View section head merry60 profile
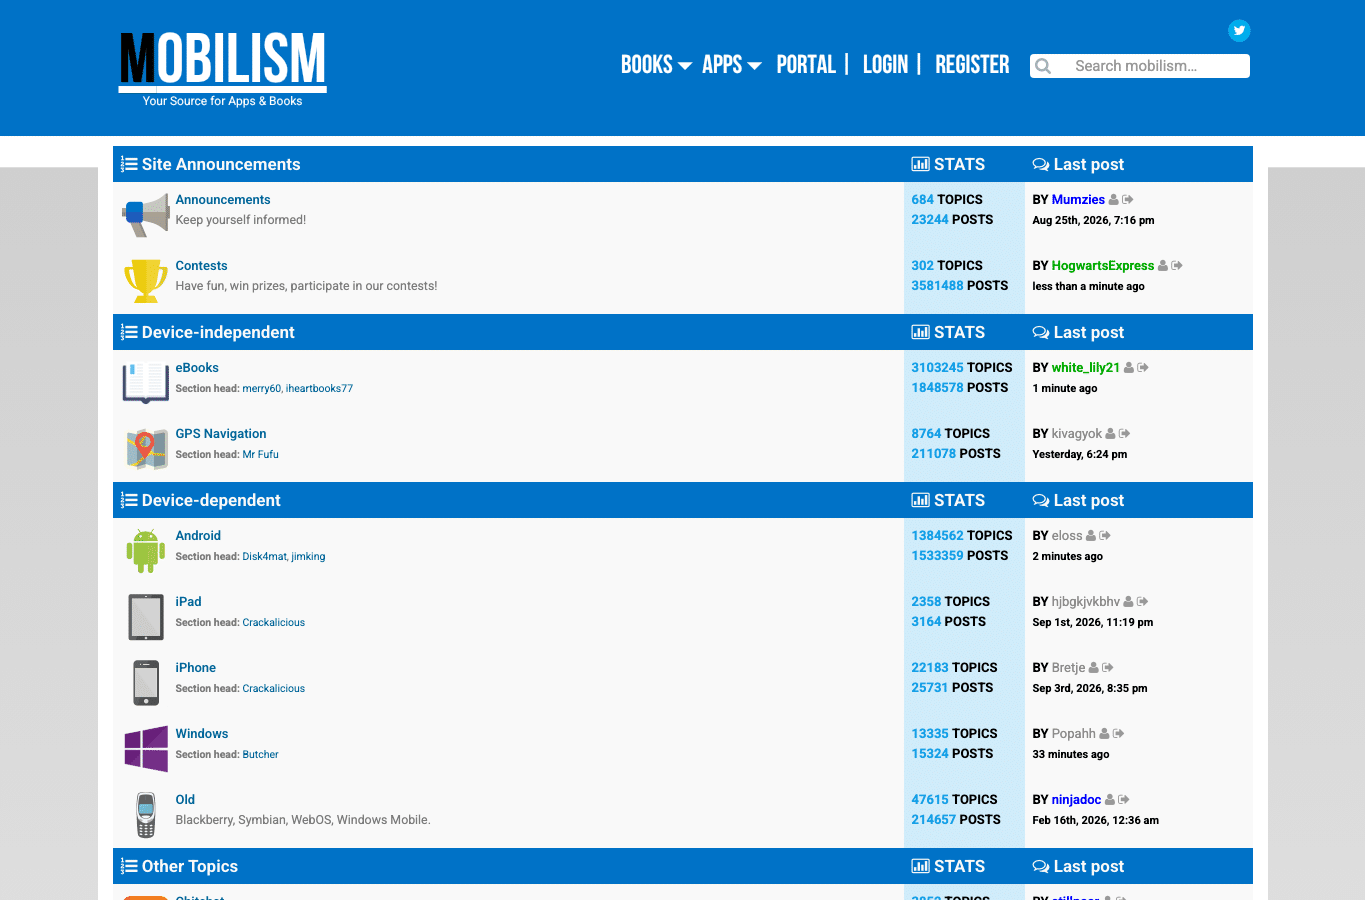Screen dimensions: 1365x900 [261, 389]
